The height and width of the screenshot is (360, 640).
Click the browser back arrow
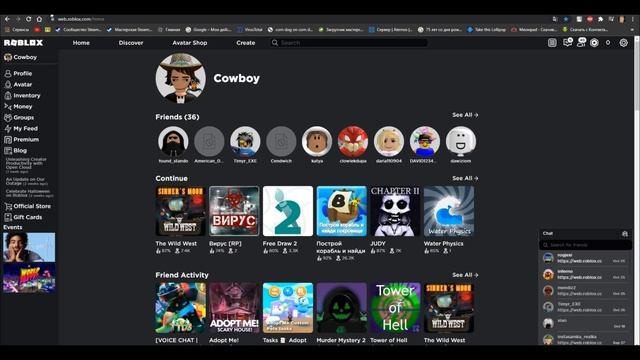7,19
